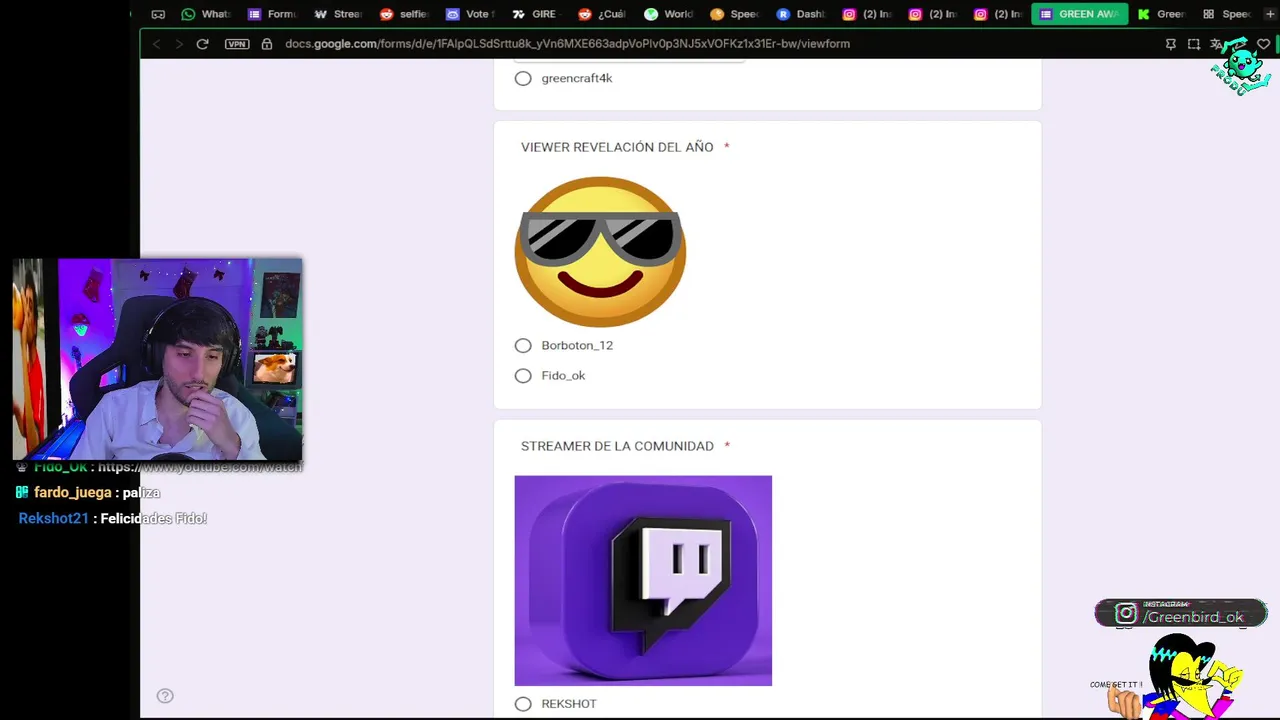Screen dimensions: 1280x720
Task: Click Rekshot21 username in chat
Action: click(54, 519)
